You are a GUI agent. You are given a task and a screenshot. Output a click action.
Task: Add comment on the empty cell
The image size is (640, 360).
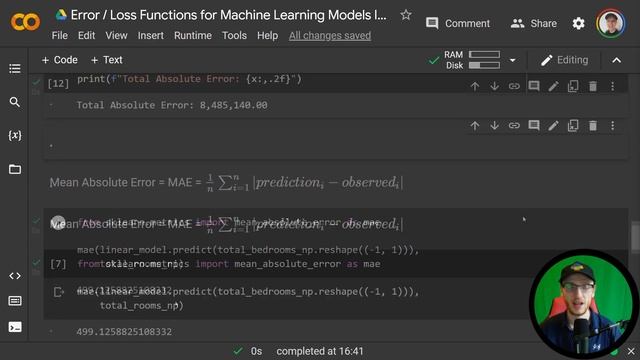coord(534,126)
